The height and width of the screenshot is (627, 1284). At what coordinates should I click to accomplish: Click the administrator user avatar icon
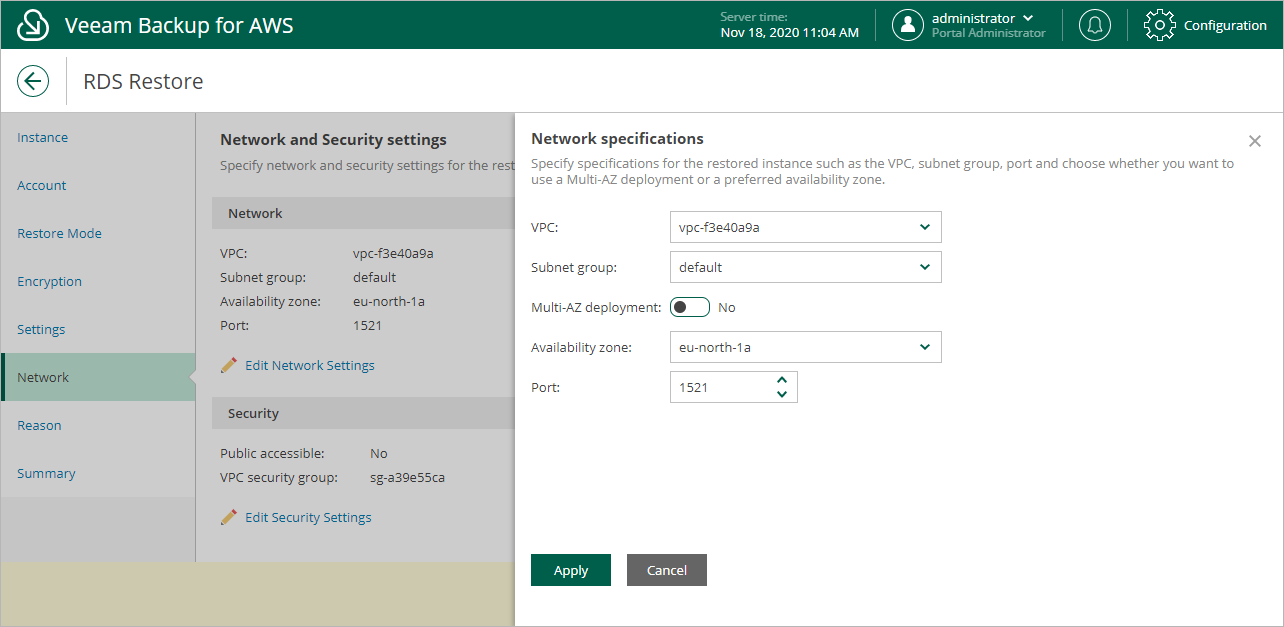point(907,25)
